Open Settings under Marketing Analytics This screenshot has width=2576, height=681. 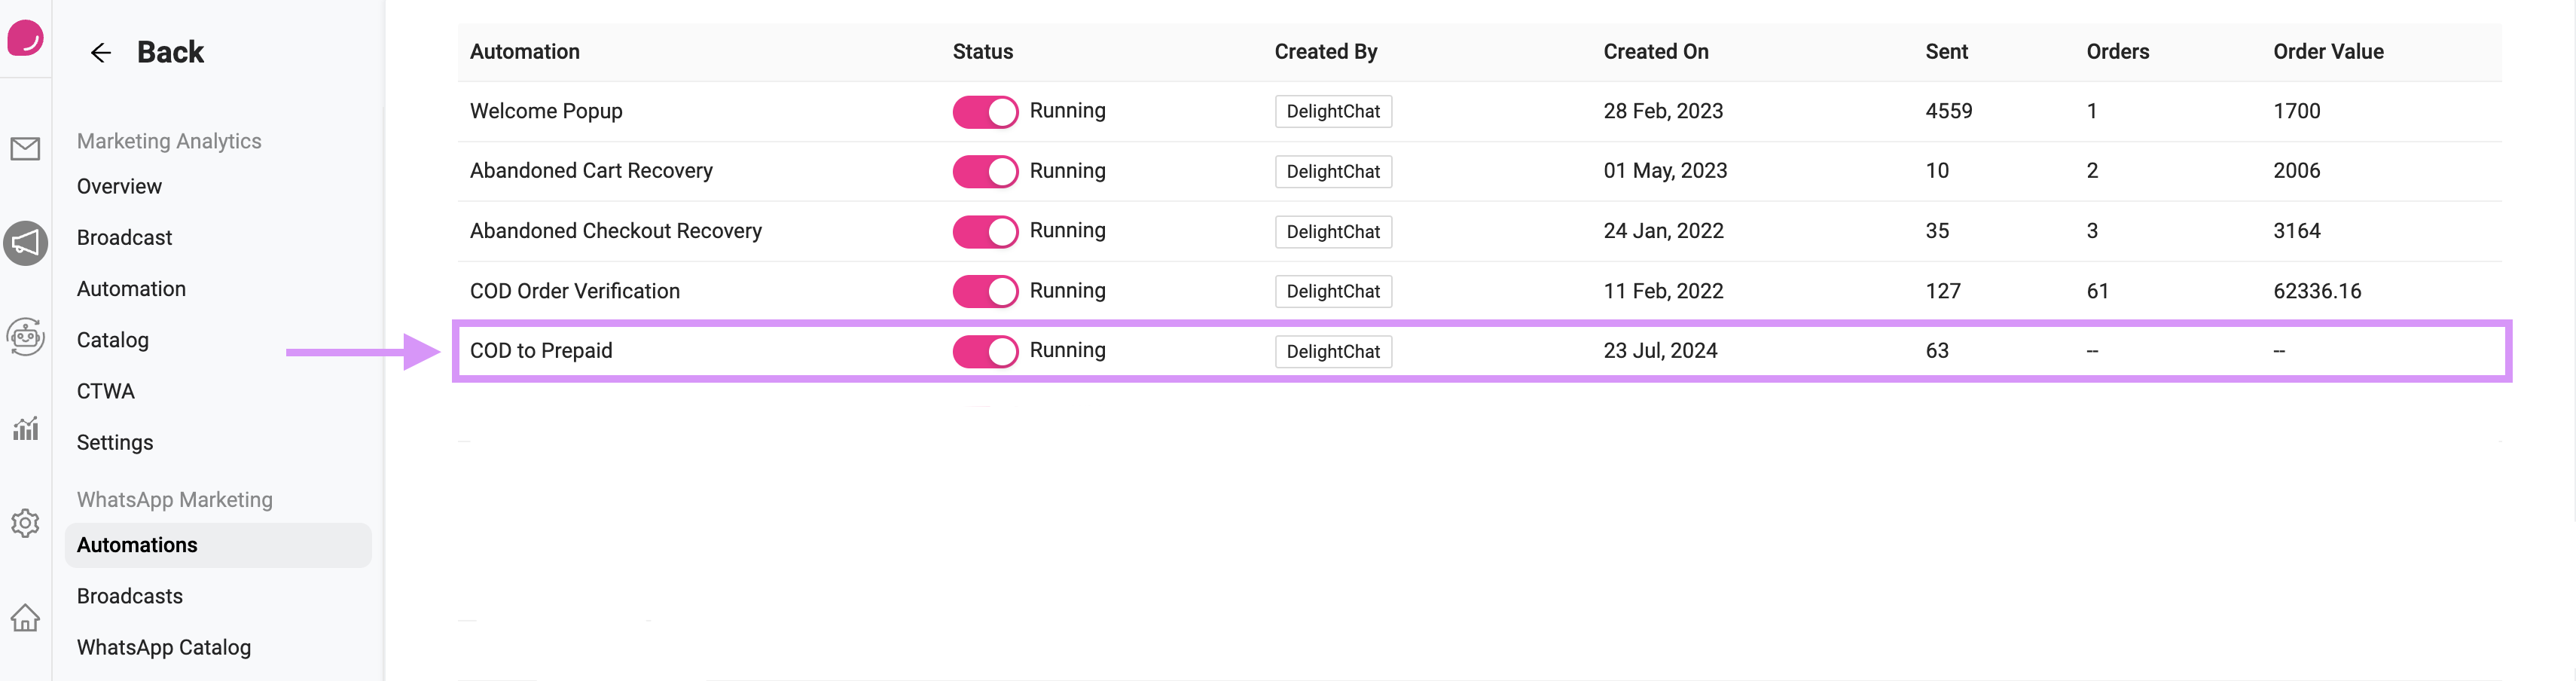(x=115, y=443)
